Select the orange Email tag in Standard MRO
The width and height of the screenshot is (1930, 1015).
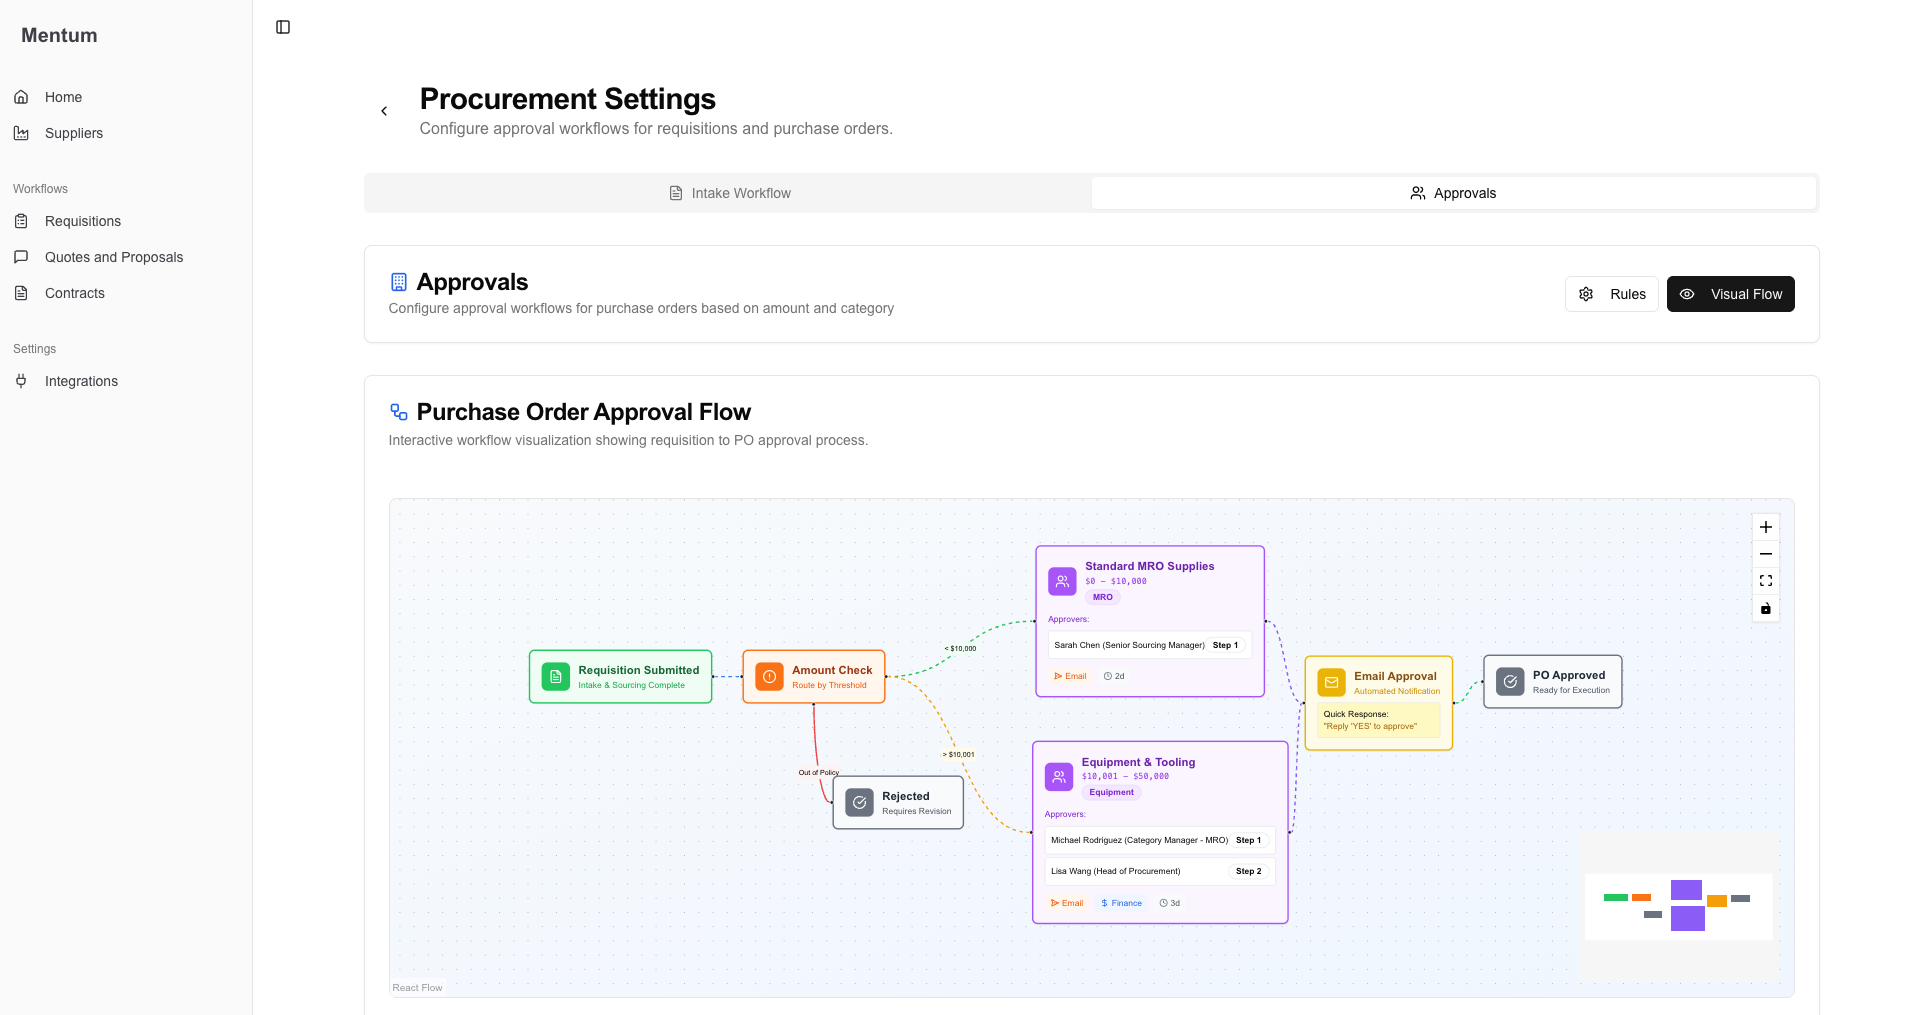pyautogui.click(x=1070, y=677)
